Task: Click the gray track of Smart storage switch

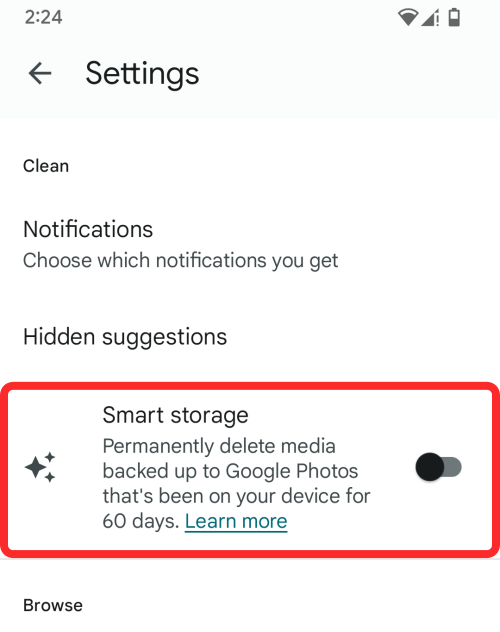Action: tap(452, 467)
